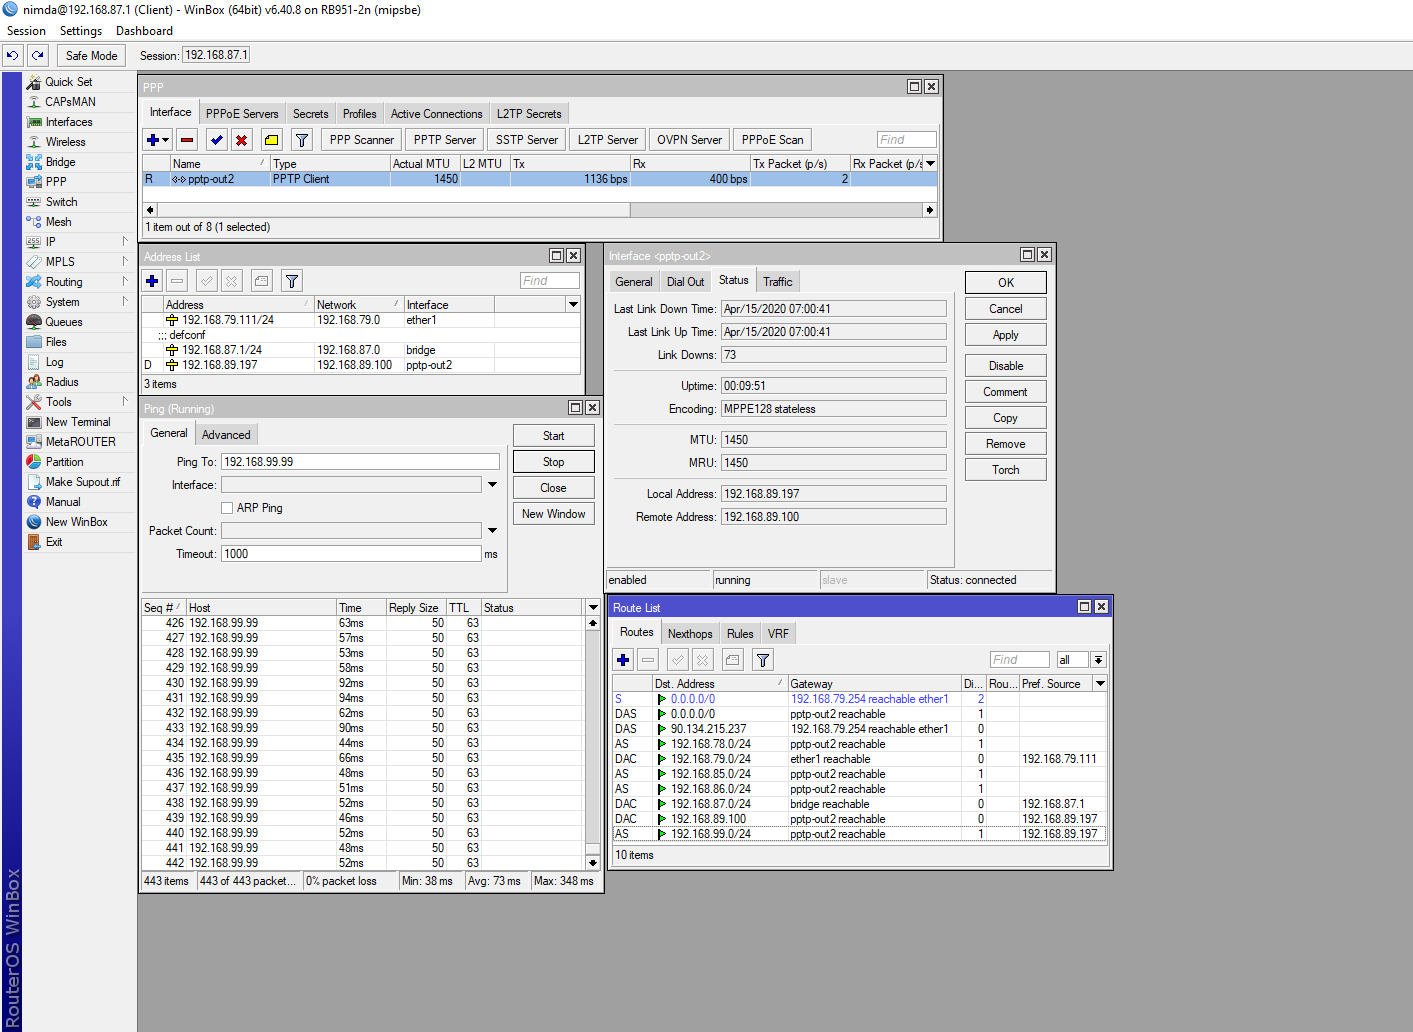The image size is (1413, 1032).
Task: Click the Ping To address field
Action: [x=360, y=462]
